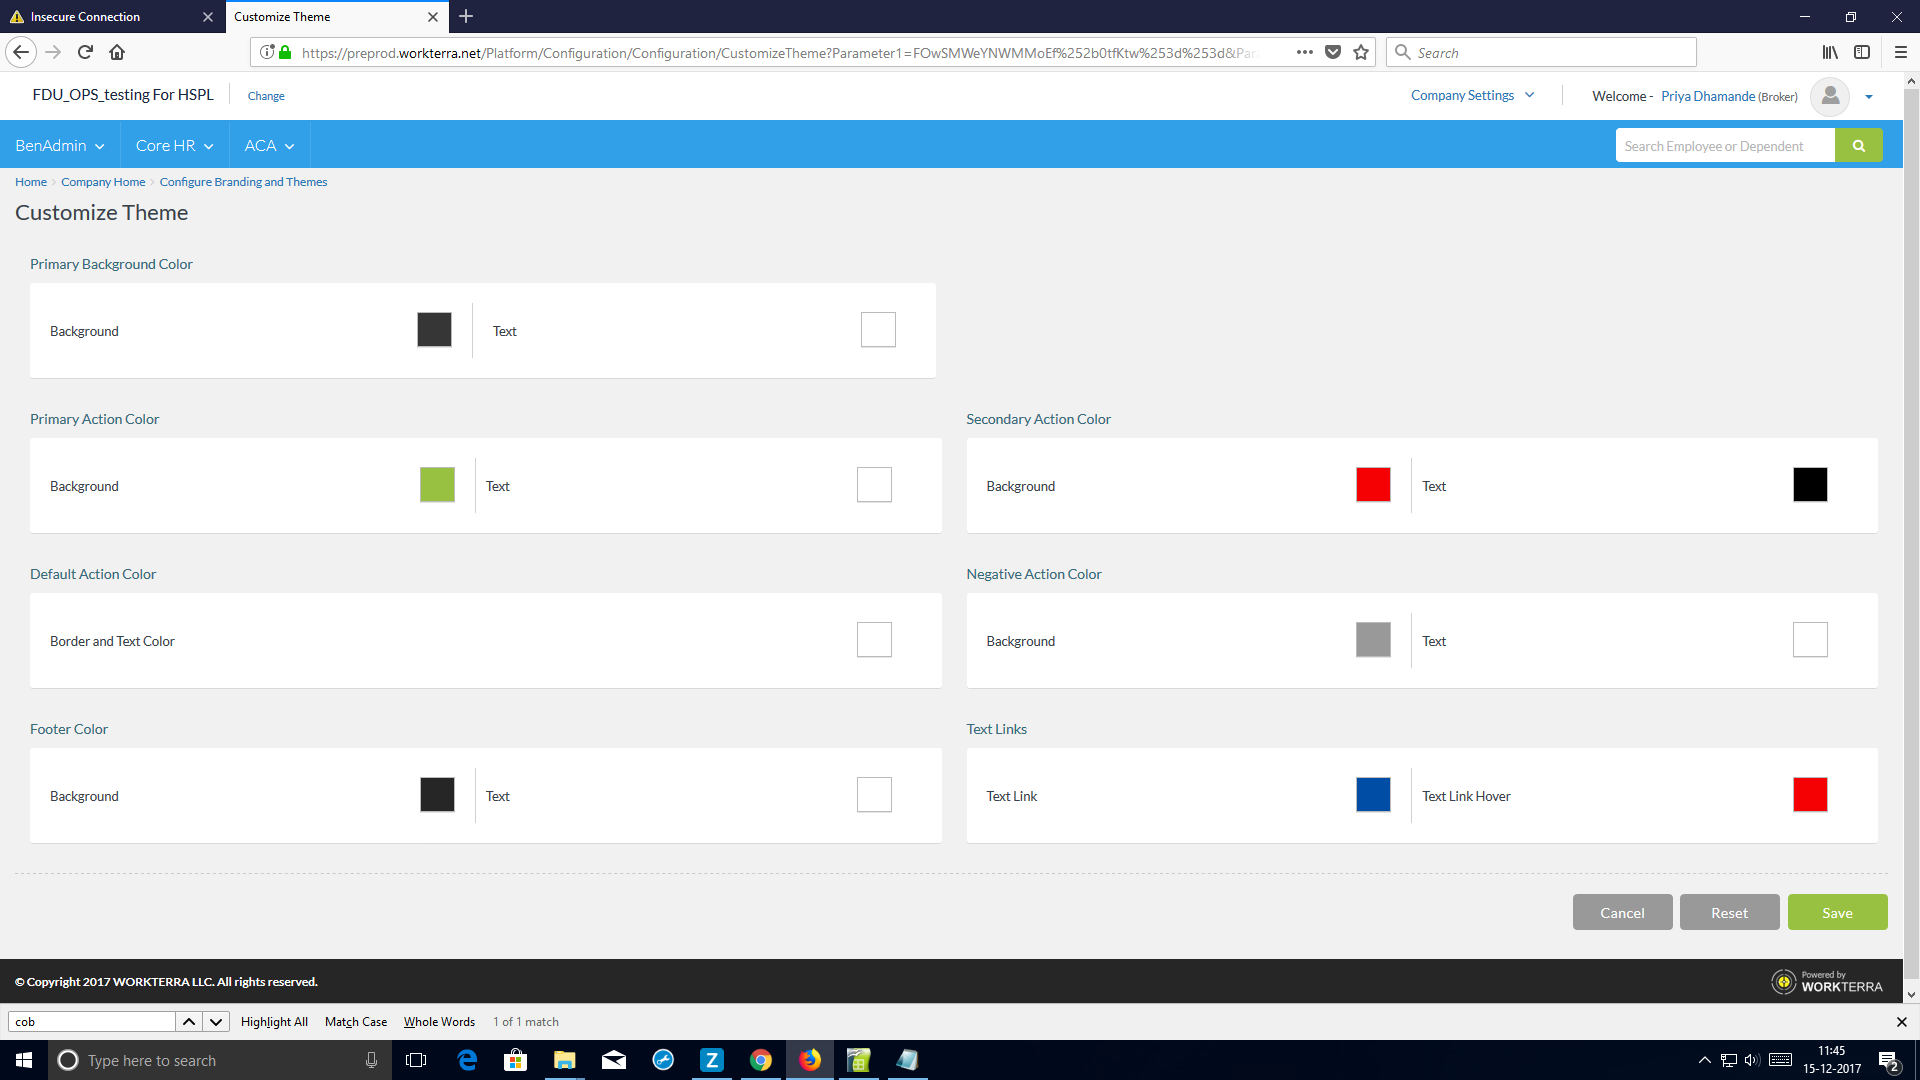Click the employee search magnifier button
The width and height of the screenshot is (1920, 1080).
point(1858,146)
